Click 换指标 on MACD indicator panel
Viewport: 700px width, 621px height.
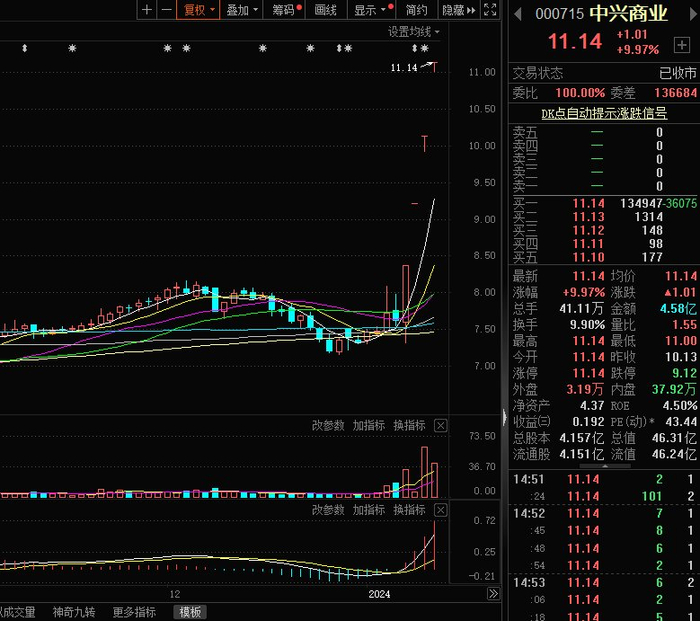[x=409, y=509]
